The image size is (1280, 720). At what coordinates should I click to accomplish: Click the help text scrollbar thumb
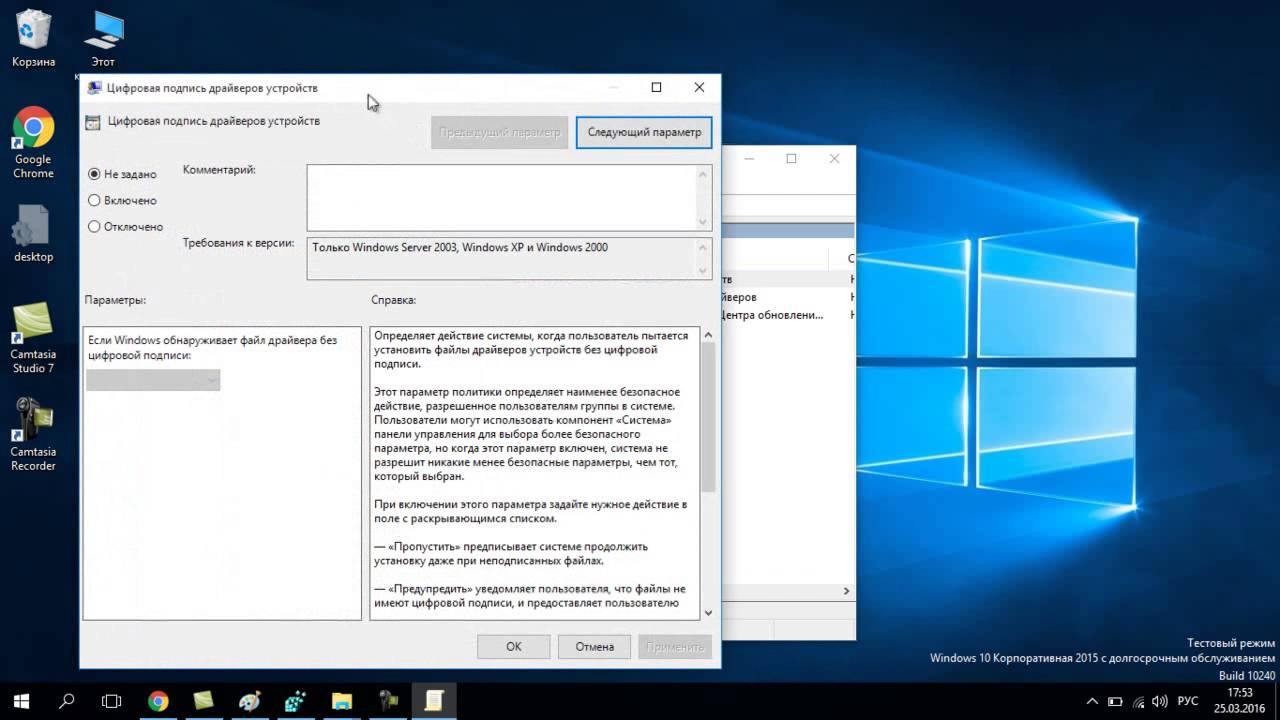pos(708,417)
